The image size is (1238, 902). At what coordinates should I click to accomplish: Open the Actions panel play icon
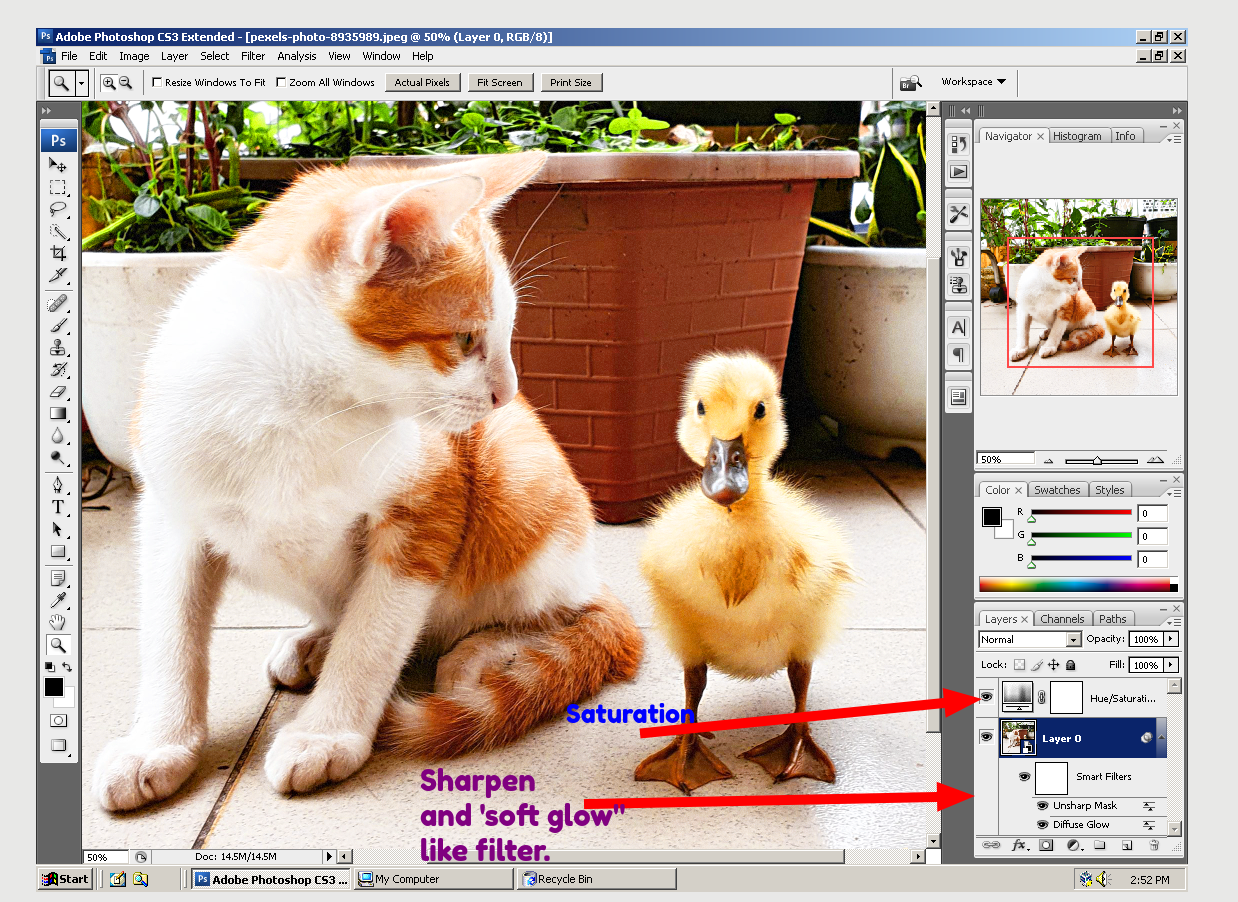(958, 171)
